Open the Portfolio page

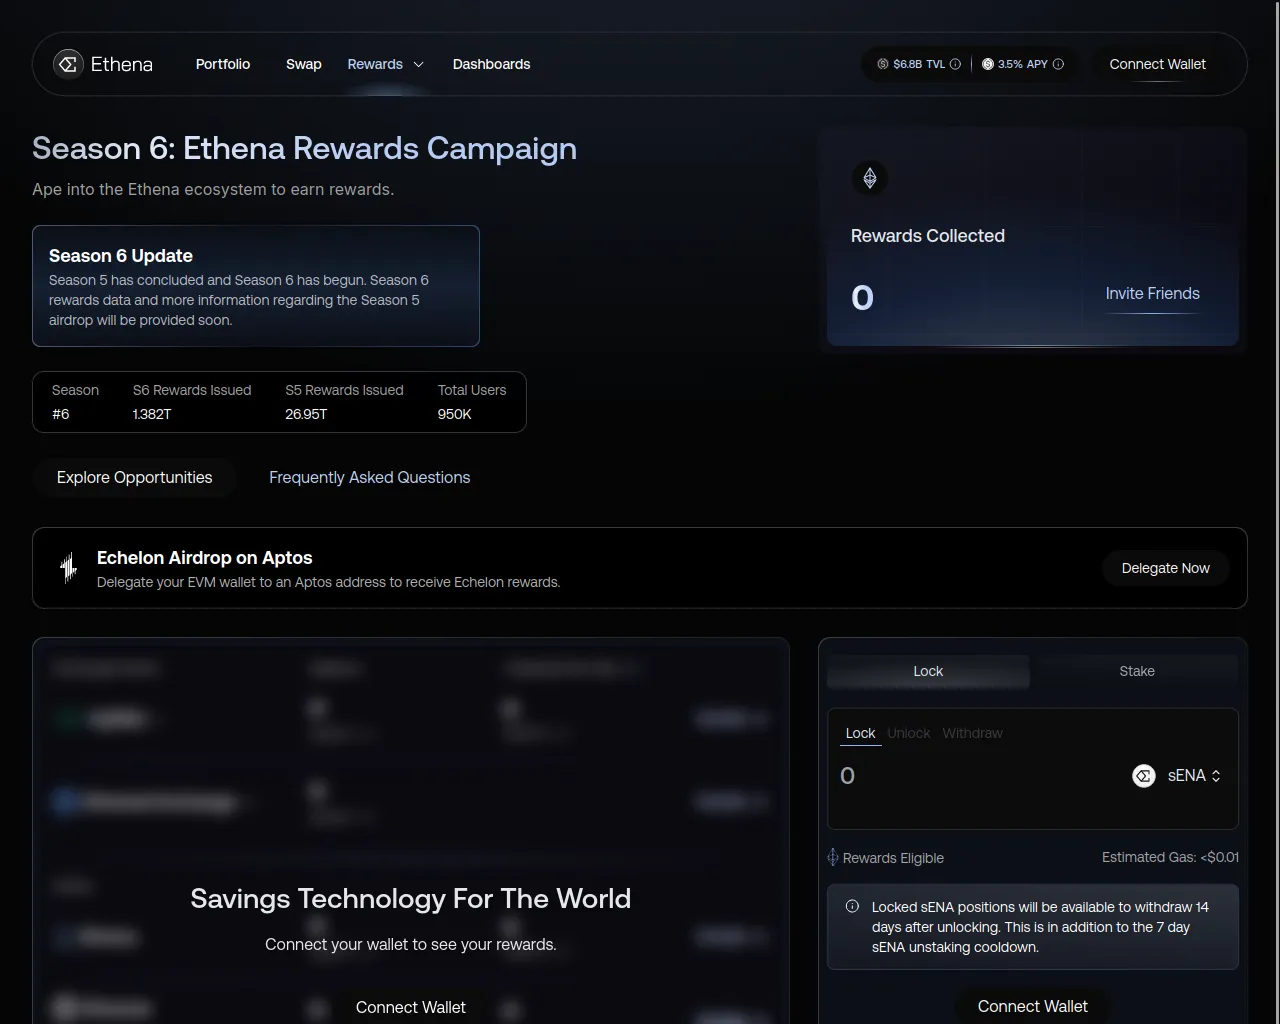click(223, 64)
